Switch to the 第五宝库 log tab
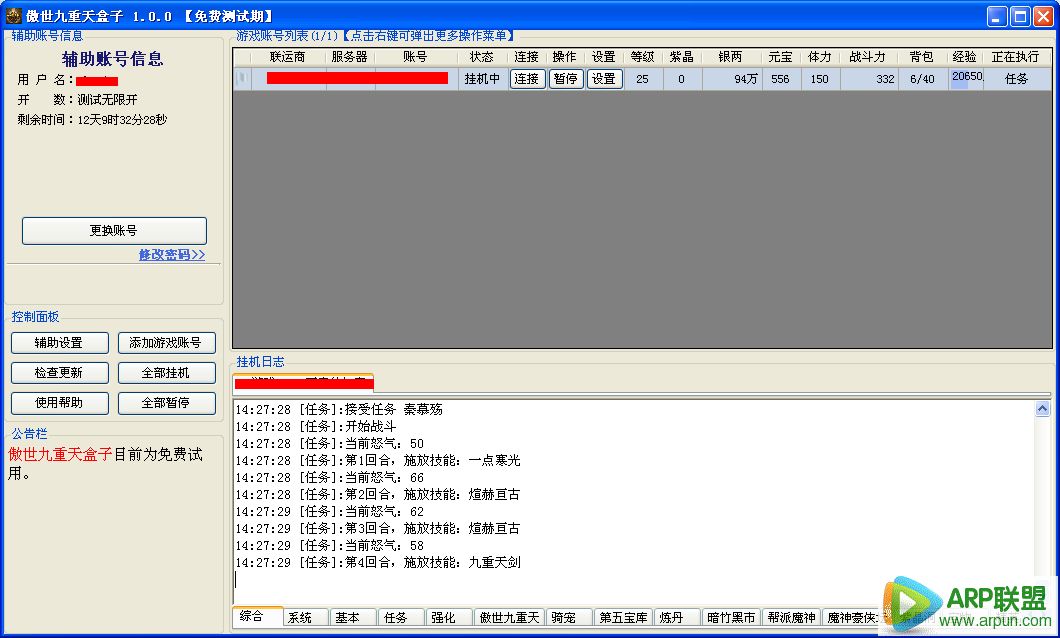 623,618
